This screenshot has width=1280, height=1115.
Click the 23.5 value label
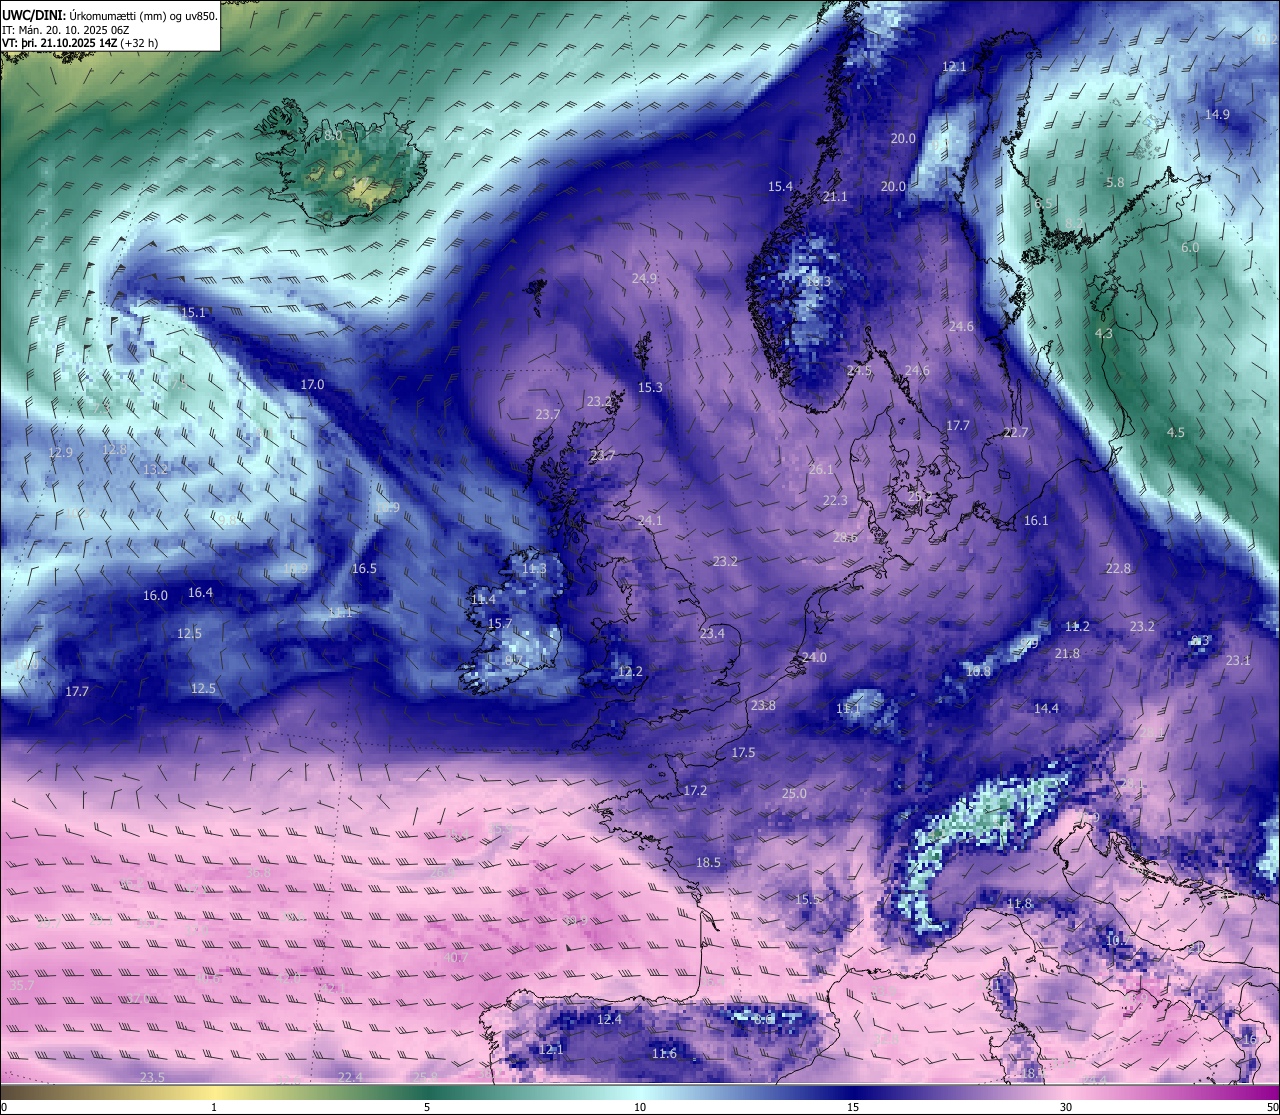[152, 1078]
